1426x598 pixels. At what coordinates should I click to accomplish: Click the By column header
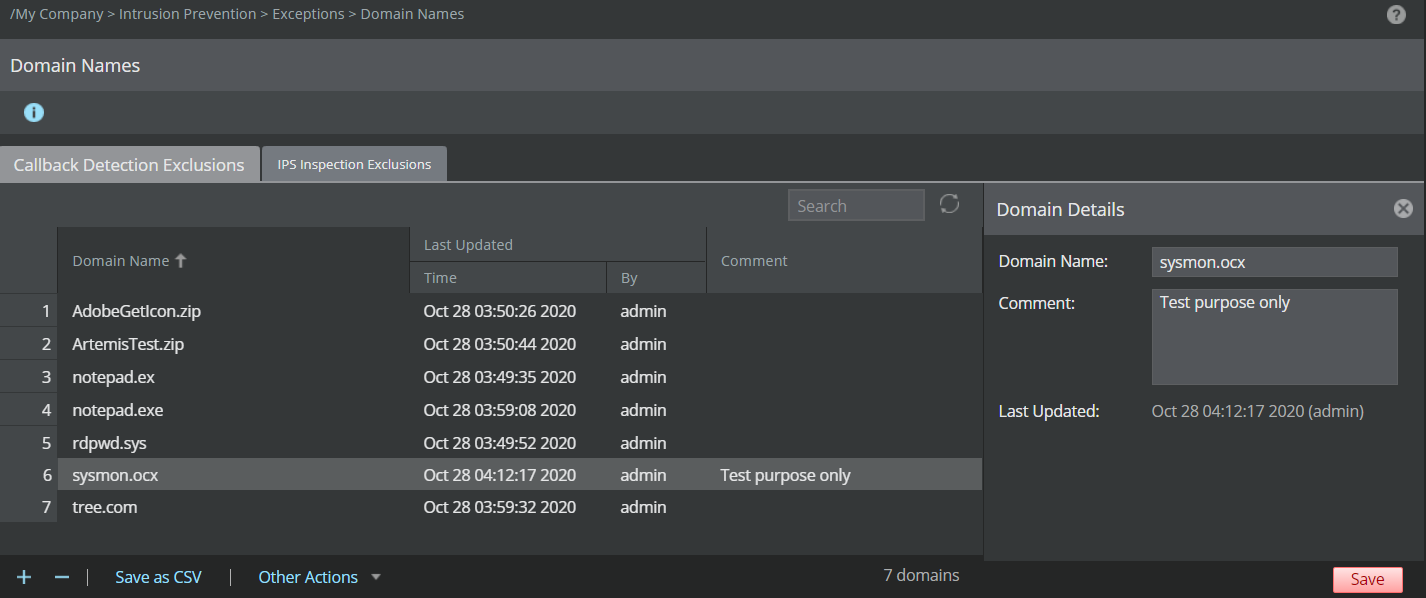click(656, 278)
